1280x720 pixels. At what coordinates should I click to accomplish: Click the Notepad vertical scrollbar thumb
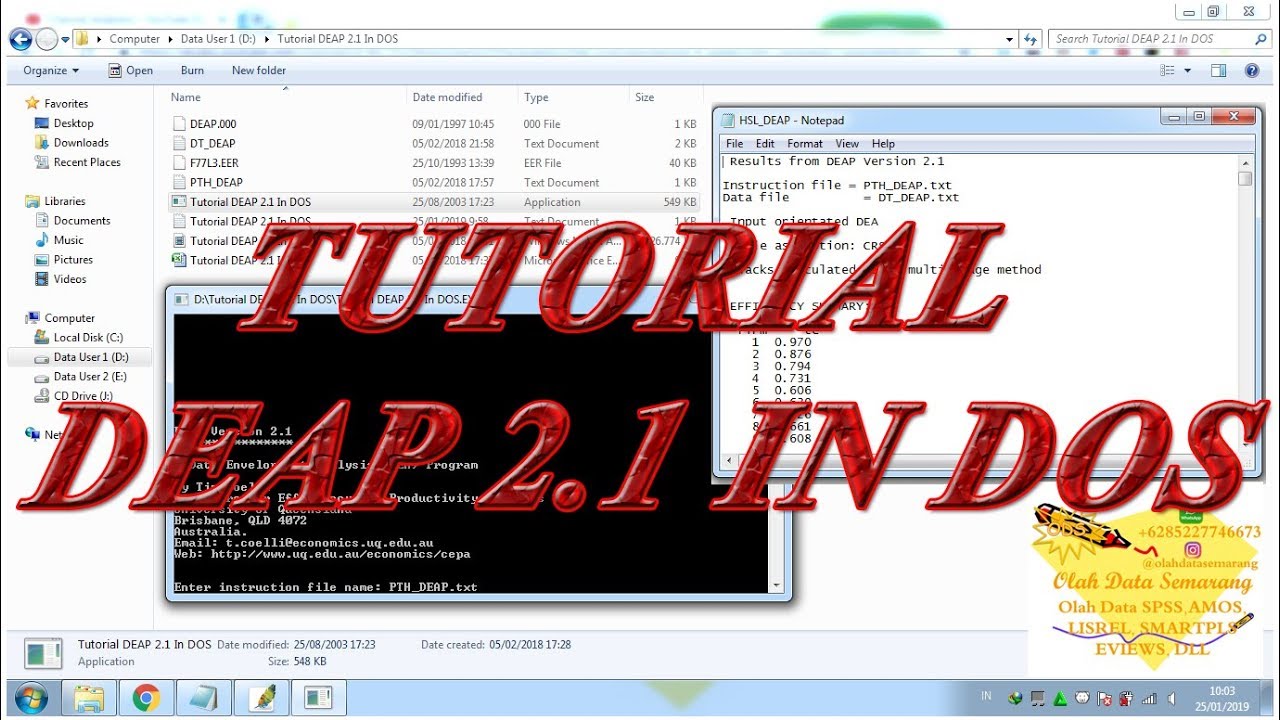click(1245, 178)
